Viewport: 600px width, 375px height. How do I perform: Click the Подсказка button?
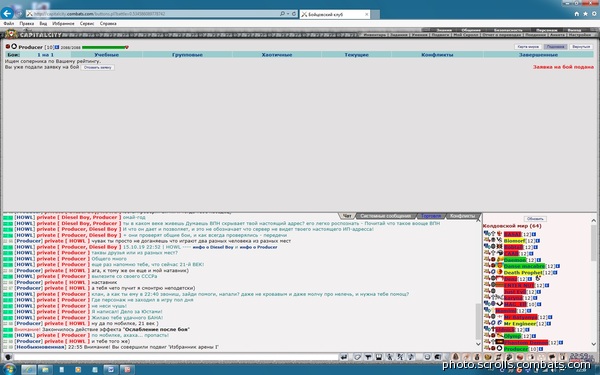(x=555, y=47)
